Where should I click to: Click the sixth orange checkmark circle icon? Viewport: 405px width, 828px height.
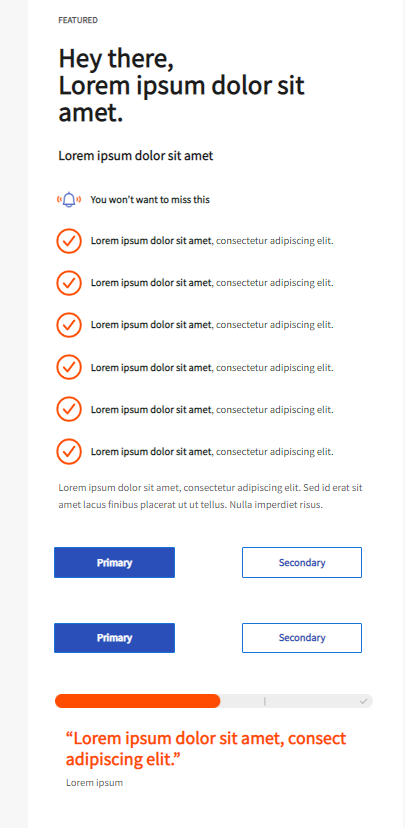pos(69,451)
